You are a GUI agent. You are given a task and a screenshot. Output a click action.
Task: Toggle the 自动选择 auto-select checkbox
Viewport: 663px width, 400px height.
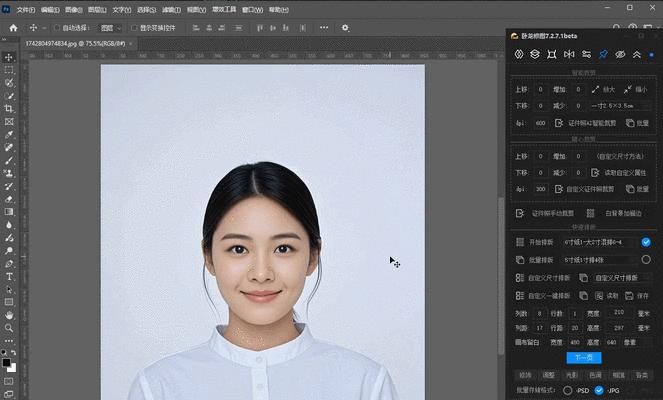coord(57,27)
